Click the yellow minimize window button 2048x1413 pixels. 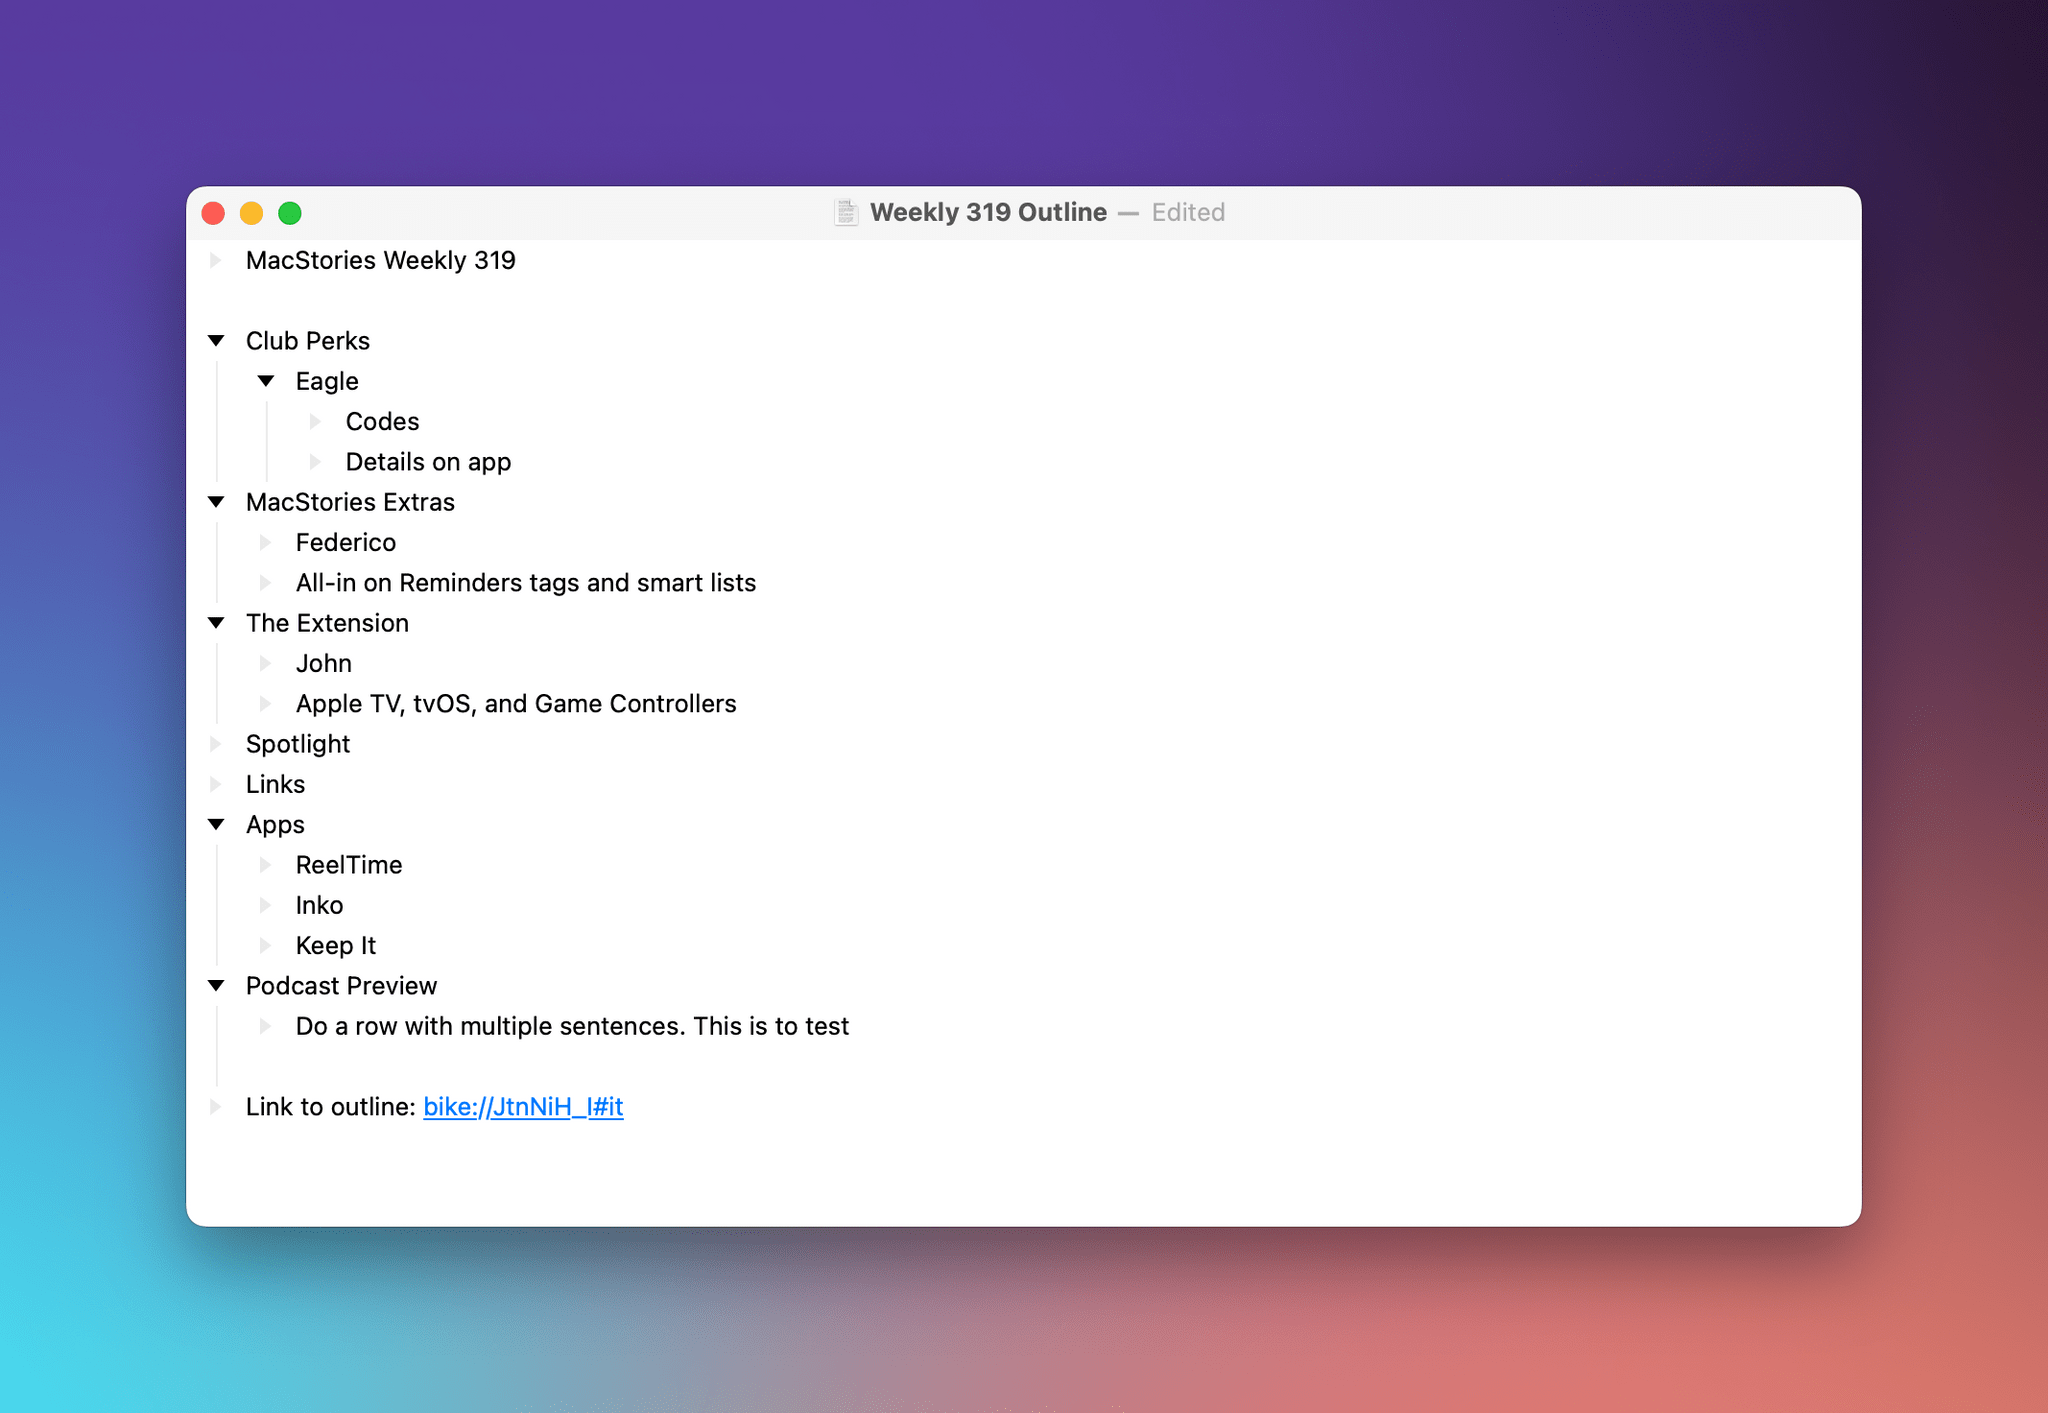tap(251, 213)
